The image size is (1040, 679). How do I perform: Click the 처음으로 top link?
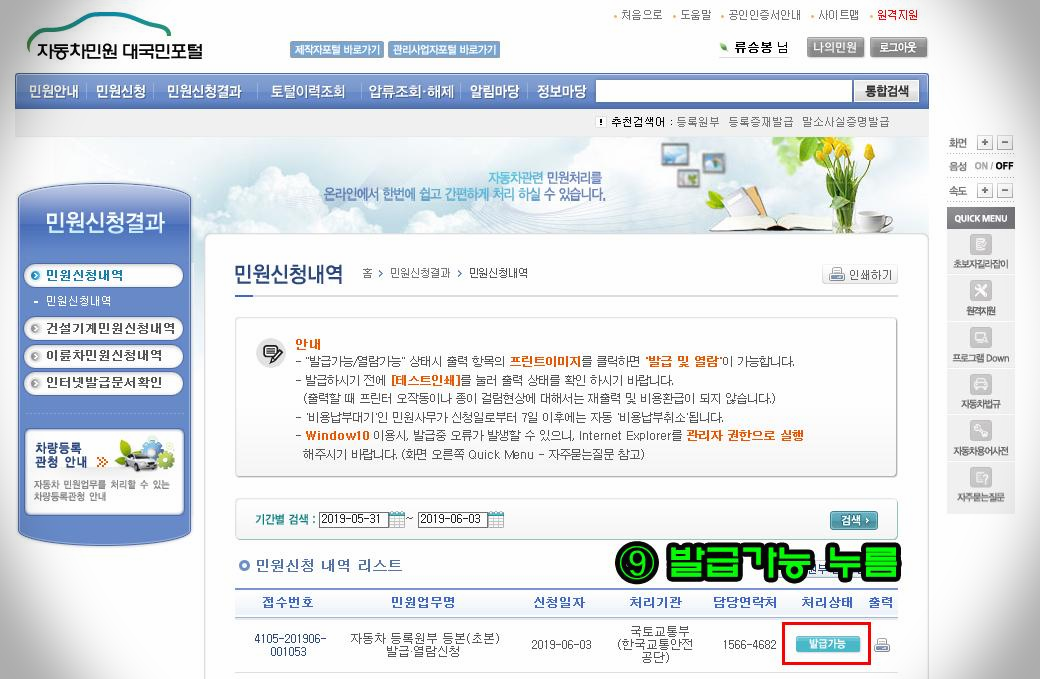[641, 15]
